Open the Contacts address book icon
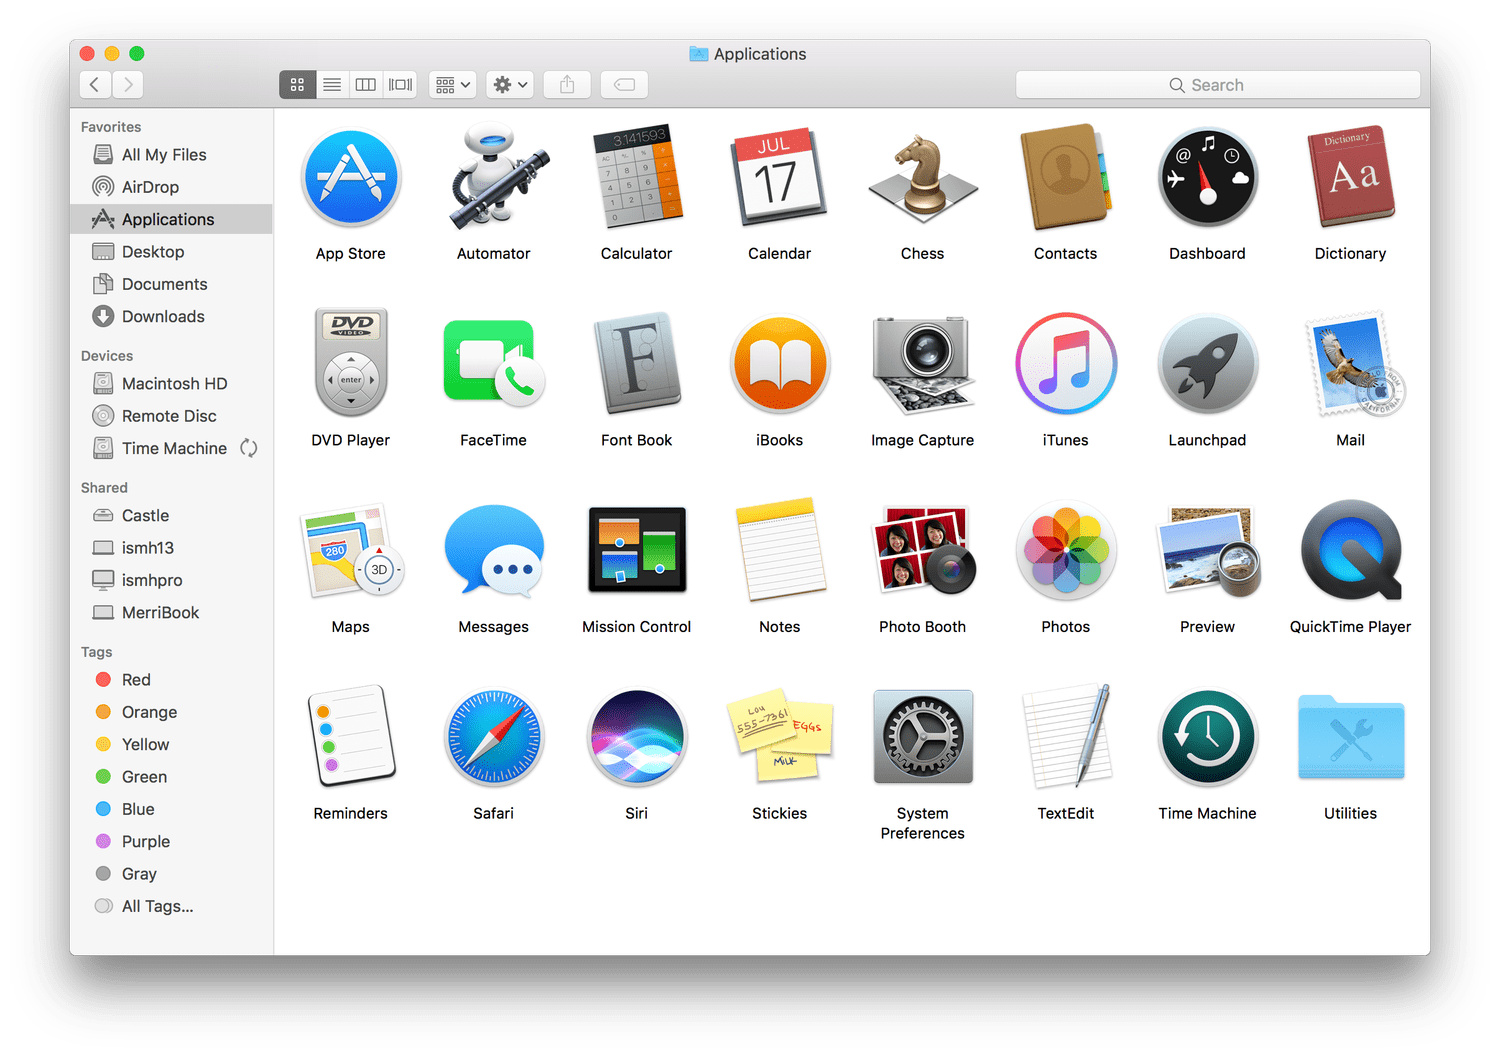This screenshot has width=1500, height=1055. (x=1065, y=177)
